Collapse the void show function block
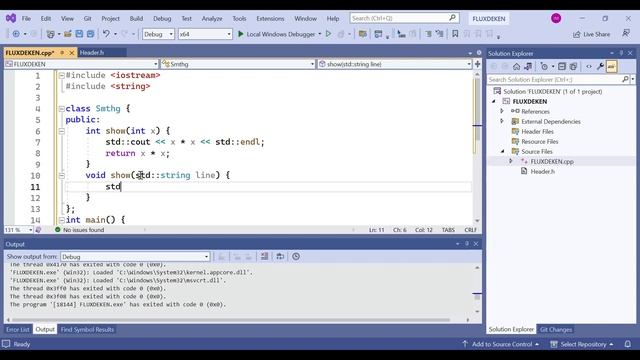The width and height of the screenshot is (640, 360). (62, 176)
